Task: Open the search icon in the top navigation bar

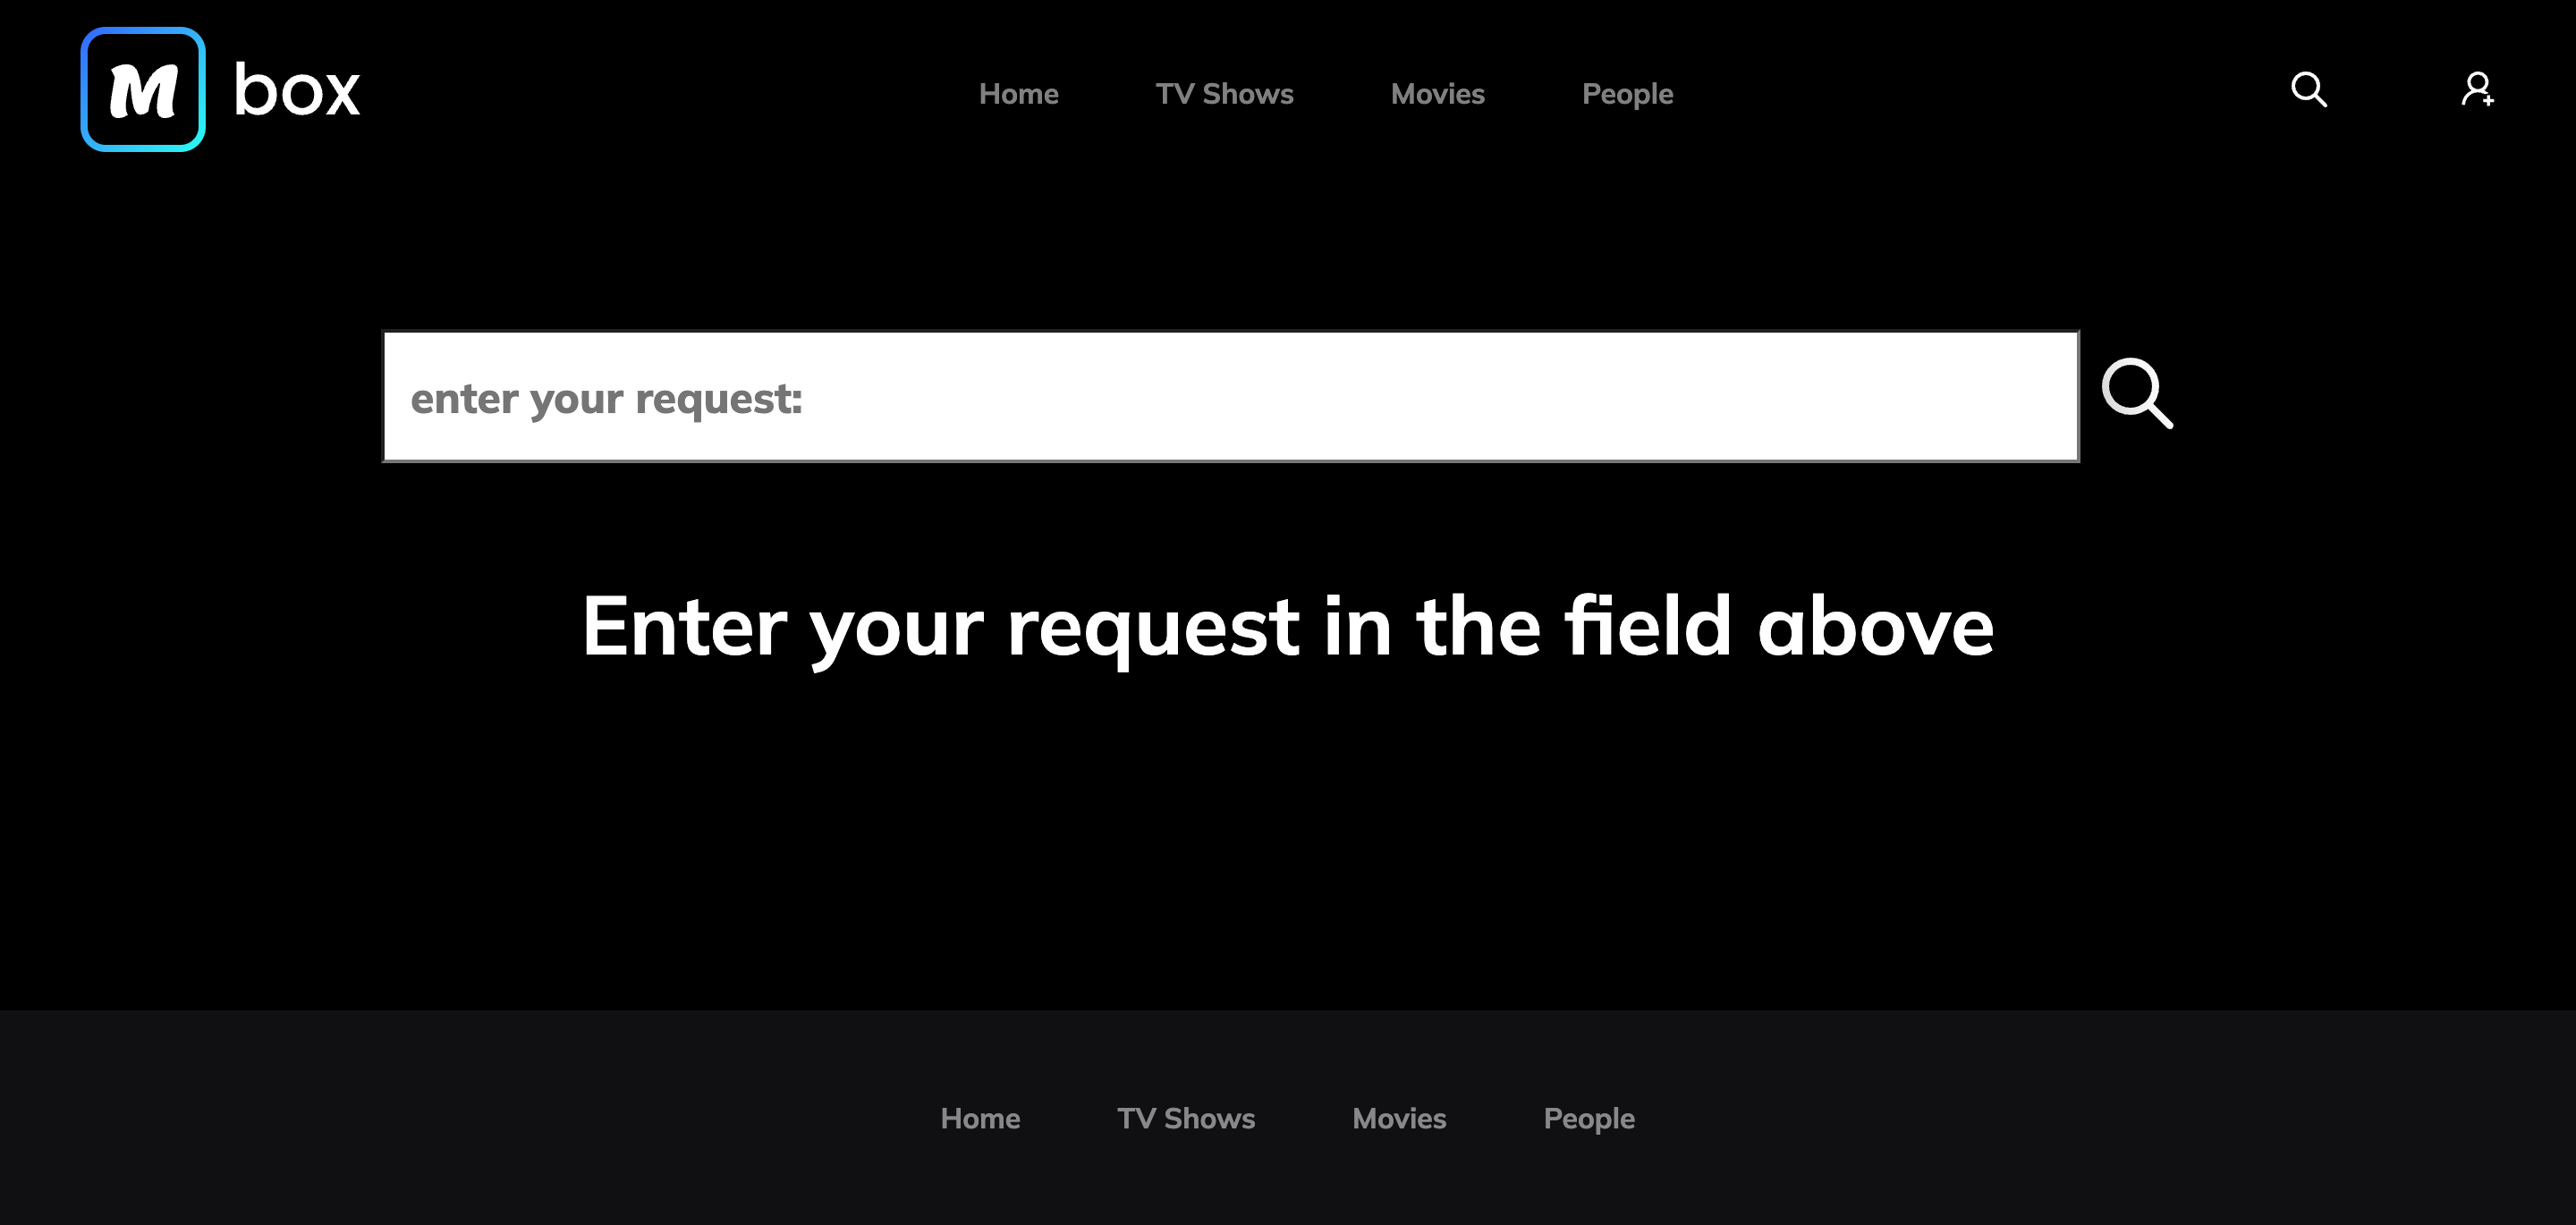Action: (2308, 89)
